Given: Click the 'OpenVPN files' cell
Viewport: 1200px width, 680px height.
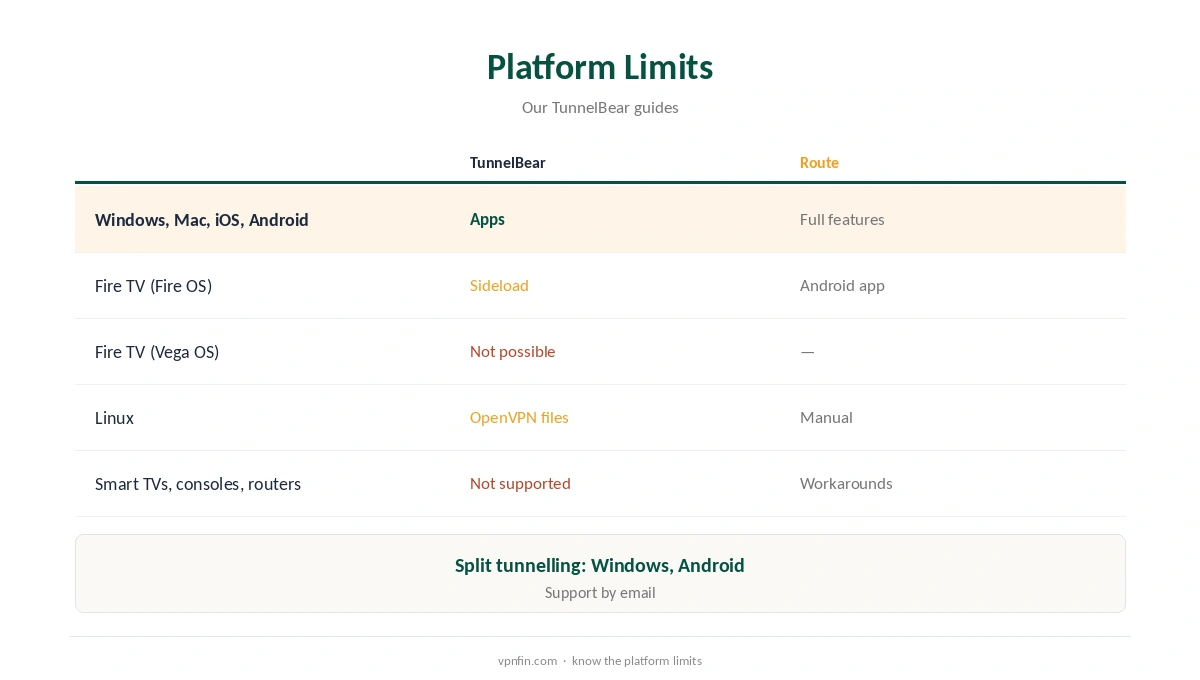Looking at the screenshot, I should pyautogui.click(x=519, y=417).
